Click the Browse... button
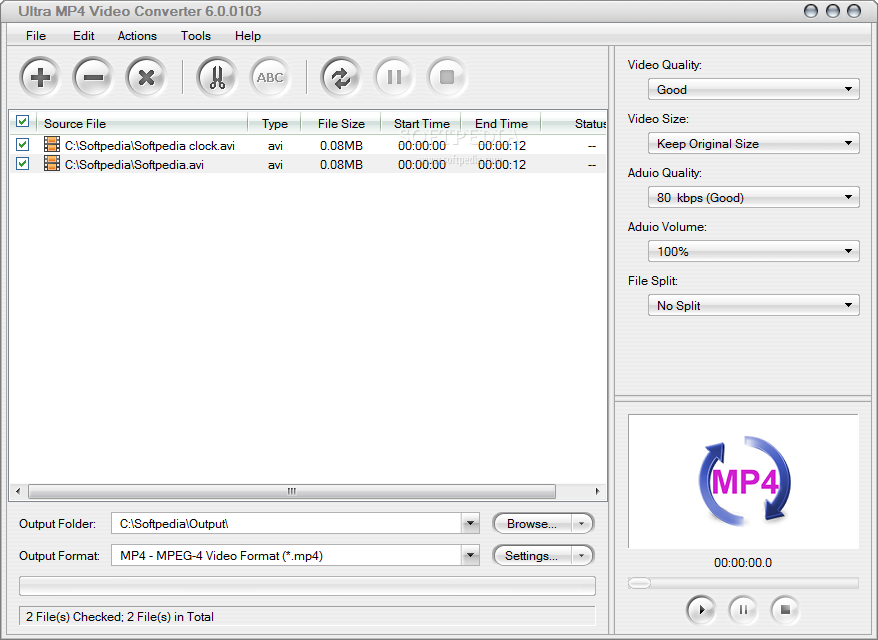 point(532,524)
